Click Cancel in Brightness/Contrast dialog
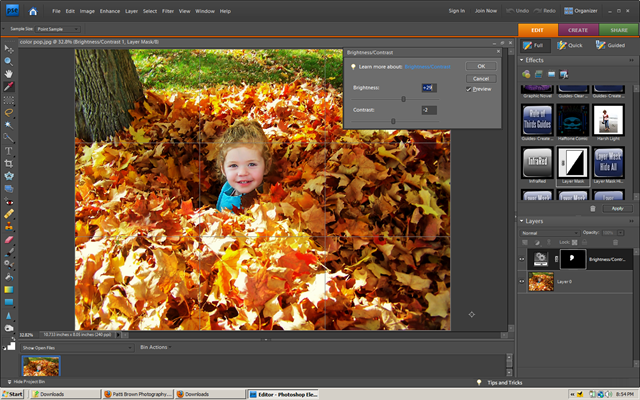The height and width of the screenshot is (400, 640). click(x=481, y=78)
